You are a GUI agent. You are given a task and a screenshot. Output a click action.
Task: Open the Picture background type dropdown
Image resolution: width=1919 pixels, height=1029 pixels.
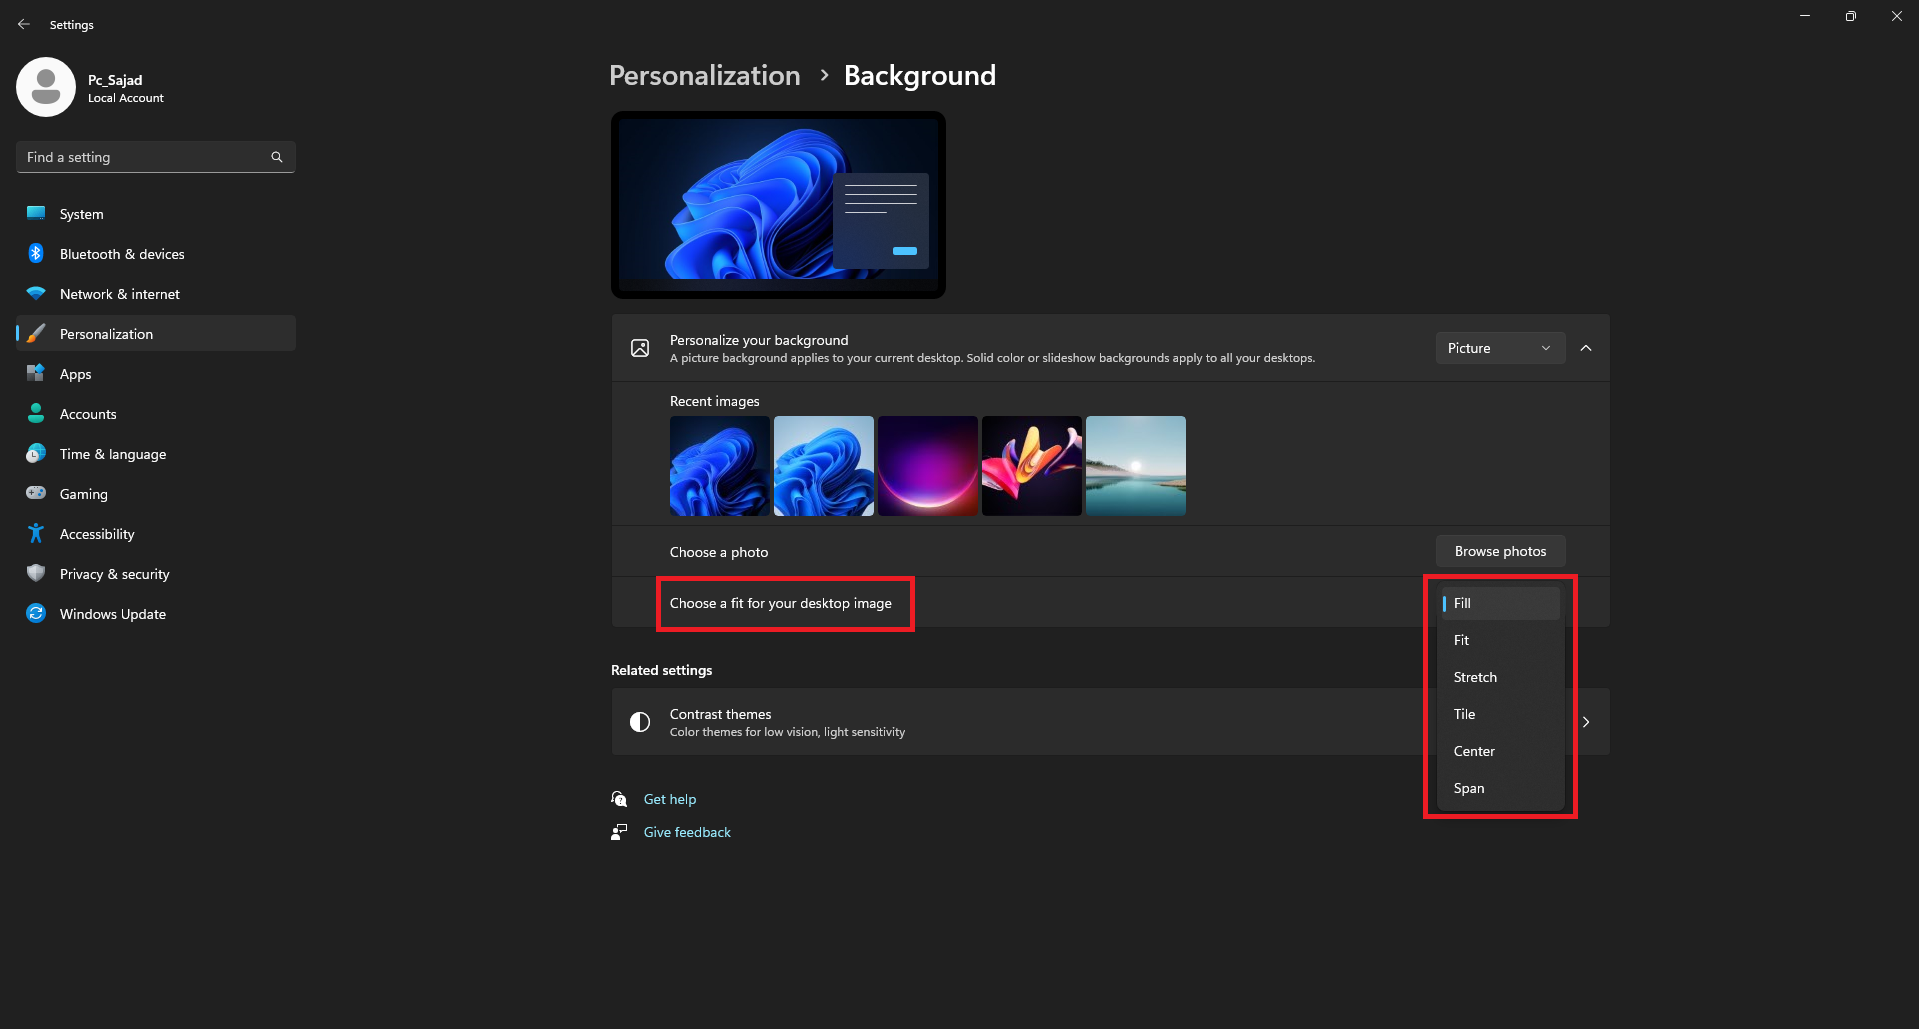tap(1500, 348)
